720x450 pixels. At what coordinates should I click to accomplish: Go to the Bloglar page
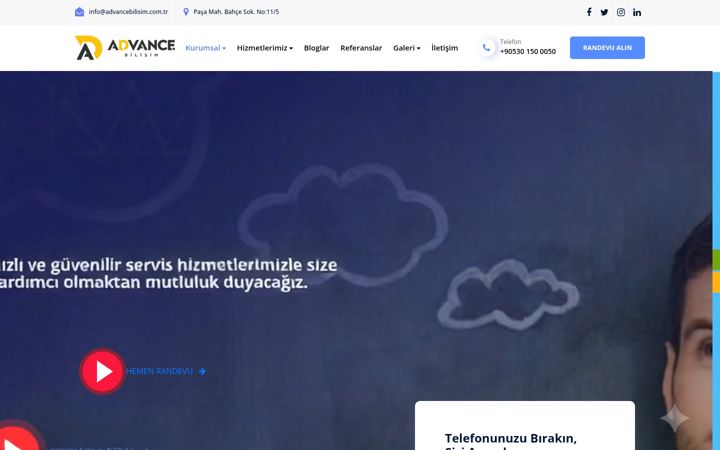click(x=316, y=48)
